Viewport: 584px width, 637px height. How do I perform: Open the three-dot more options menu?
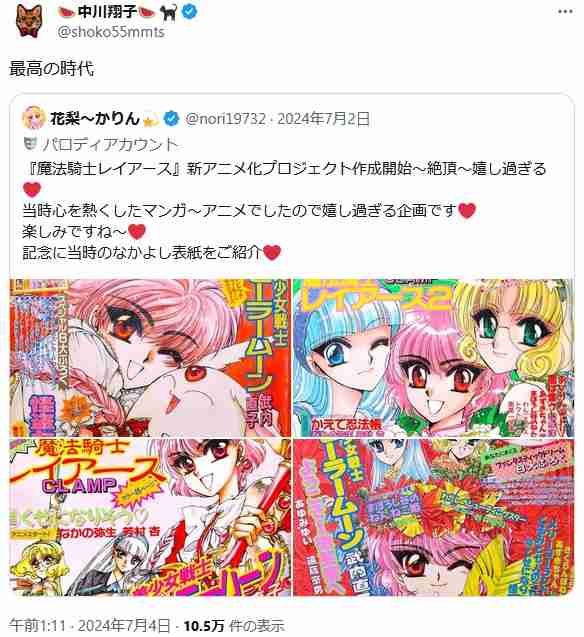point(565,11)
